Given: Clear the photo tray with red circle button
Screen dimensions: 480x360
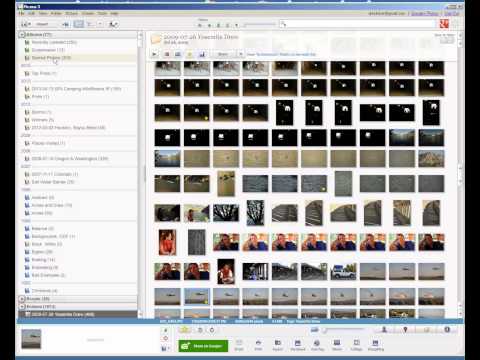Looking at the screenshot, I should pos(166,339).
